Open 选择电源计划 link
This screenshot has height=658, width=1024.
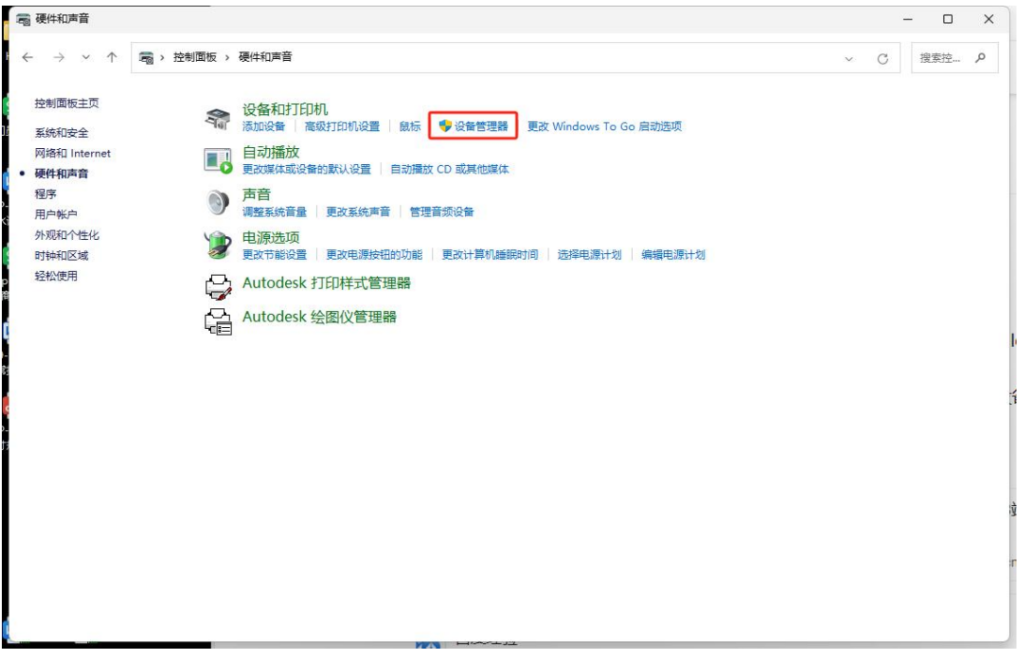589,255
